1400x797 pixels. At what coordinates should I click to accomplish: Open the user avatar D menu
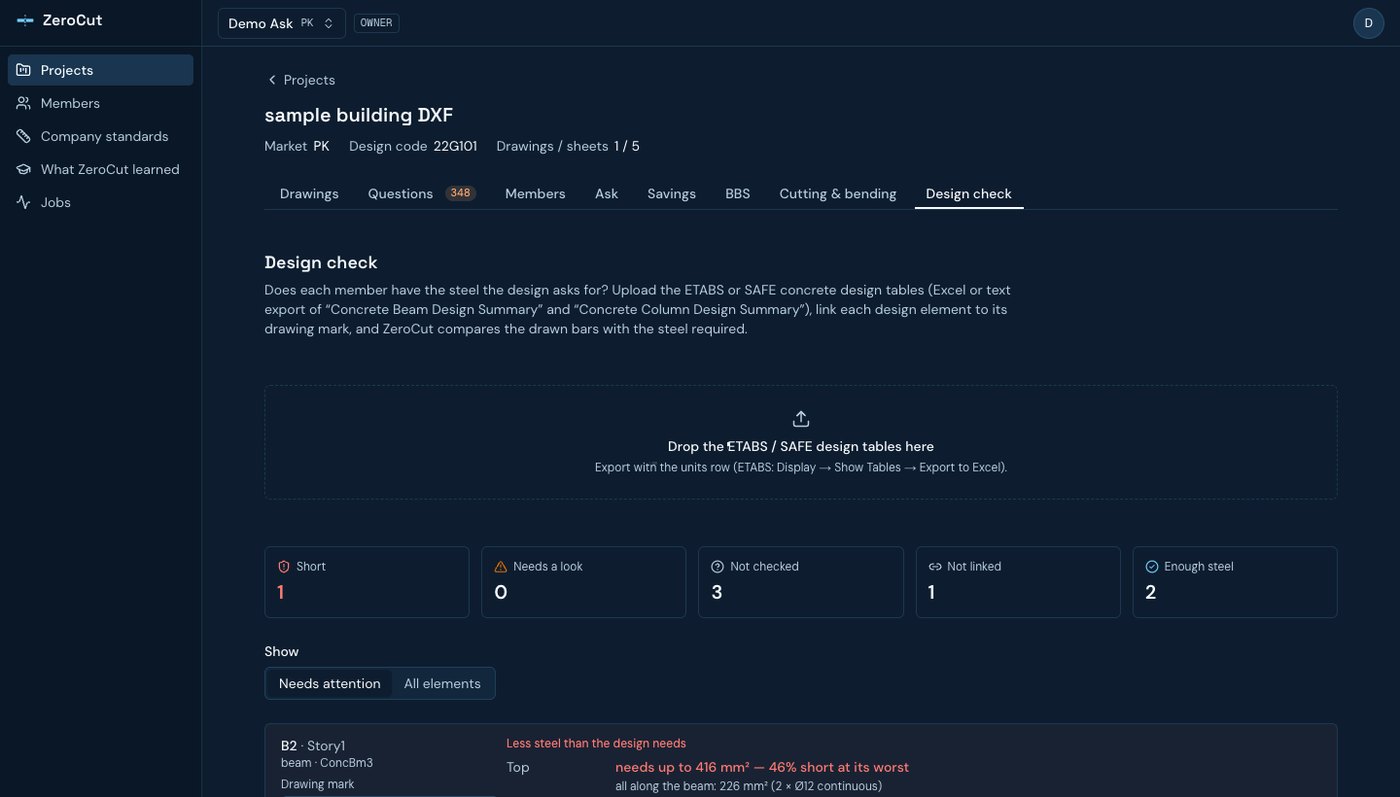pyautogui.click(x=1368, y=23)
